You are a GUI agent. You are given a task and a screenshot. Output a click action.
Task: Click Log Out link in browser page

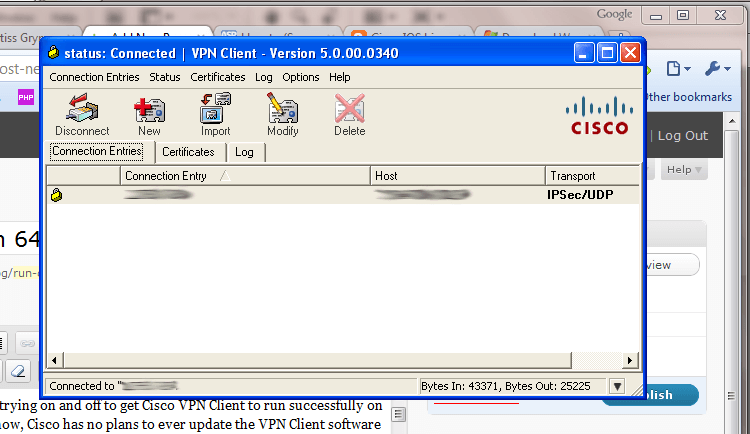pos(683,135)
